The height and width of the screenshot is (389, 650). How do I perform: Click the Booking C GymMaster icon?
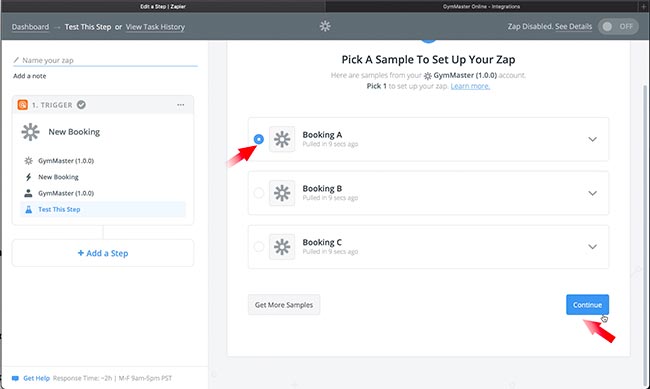[x=282, y=247]
